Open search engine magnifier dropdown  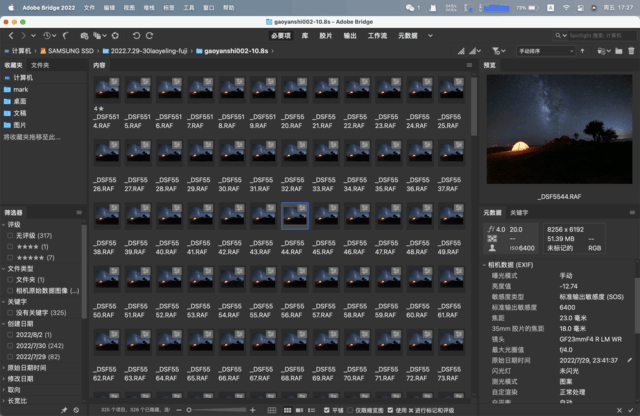click(560, 36)
